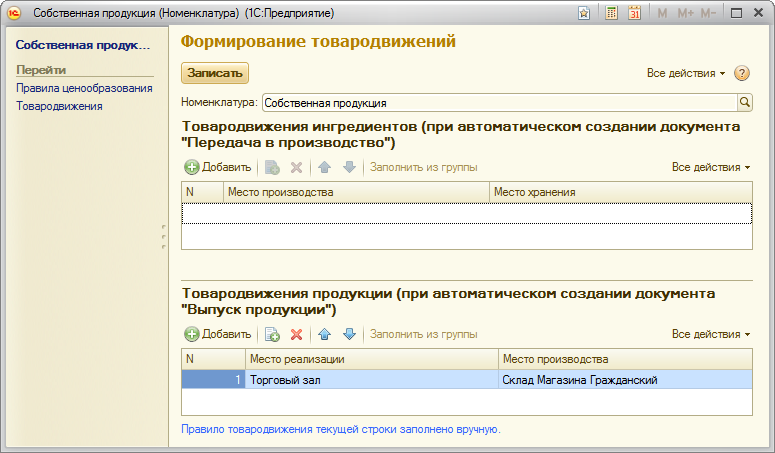This screenshot has width=775, height=453.
Task: Click Заполнить из группы in product section
Action: tap(424, 334)
